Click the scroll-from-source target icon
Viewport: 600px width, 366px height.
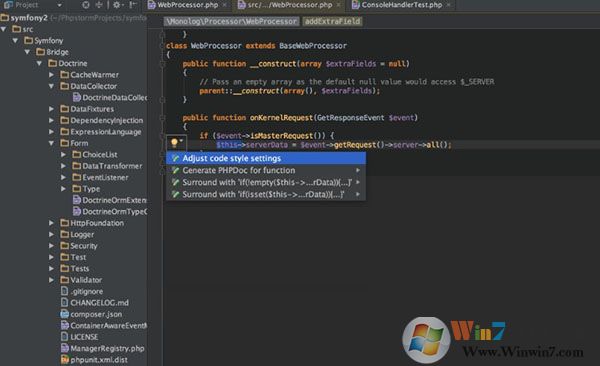(x=86, y=5)
